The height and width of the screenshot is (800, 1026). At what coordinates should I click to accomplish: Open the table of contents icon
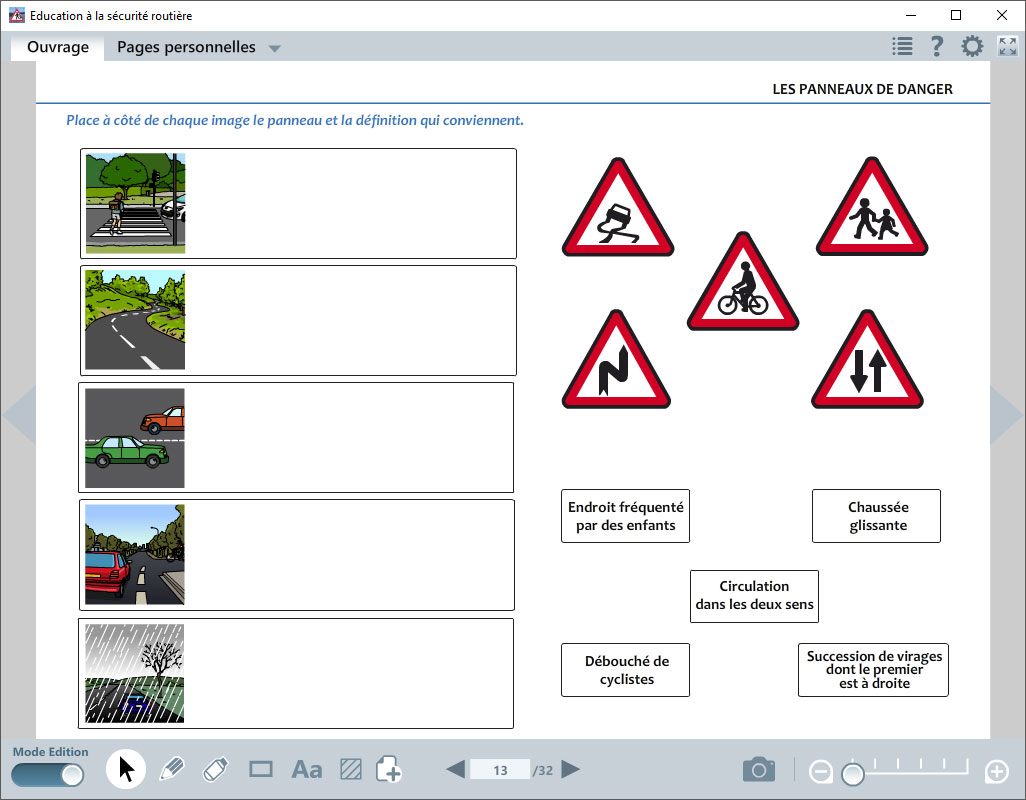click(901, 45)
